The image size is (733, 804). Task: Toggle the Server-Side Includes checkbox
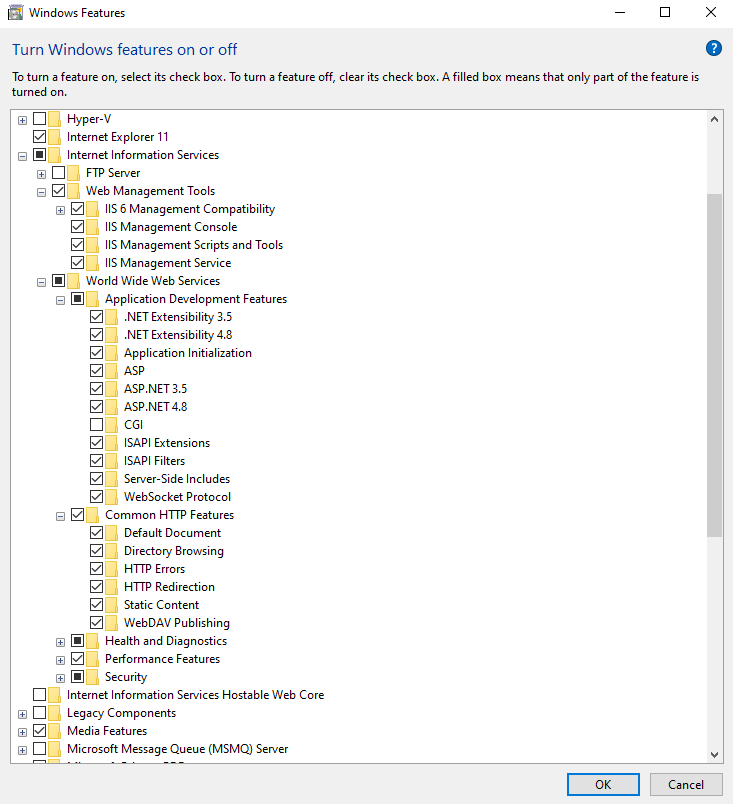(96, 478)
